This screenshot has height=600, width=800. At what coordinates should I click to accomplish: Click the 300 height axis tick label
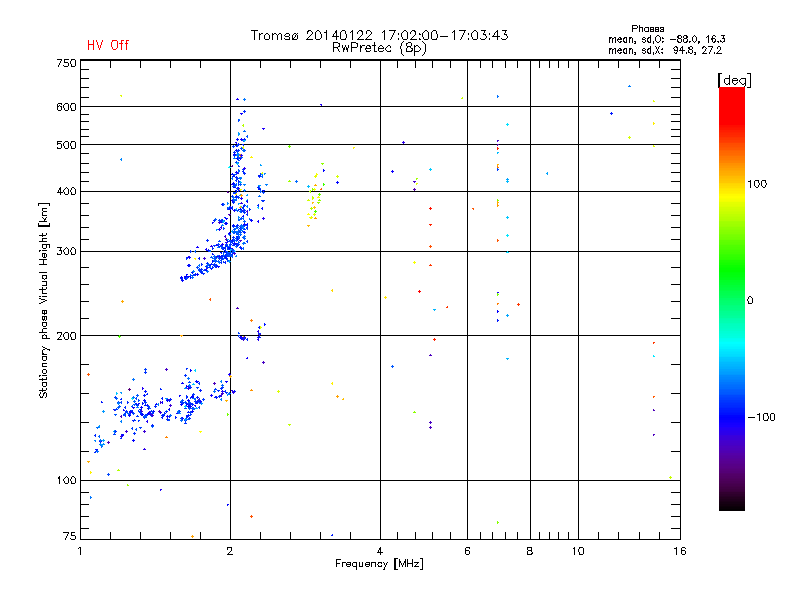(66, 251)
